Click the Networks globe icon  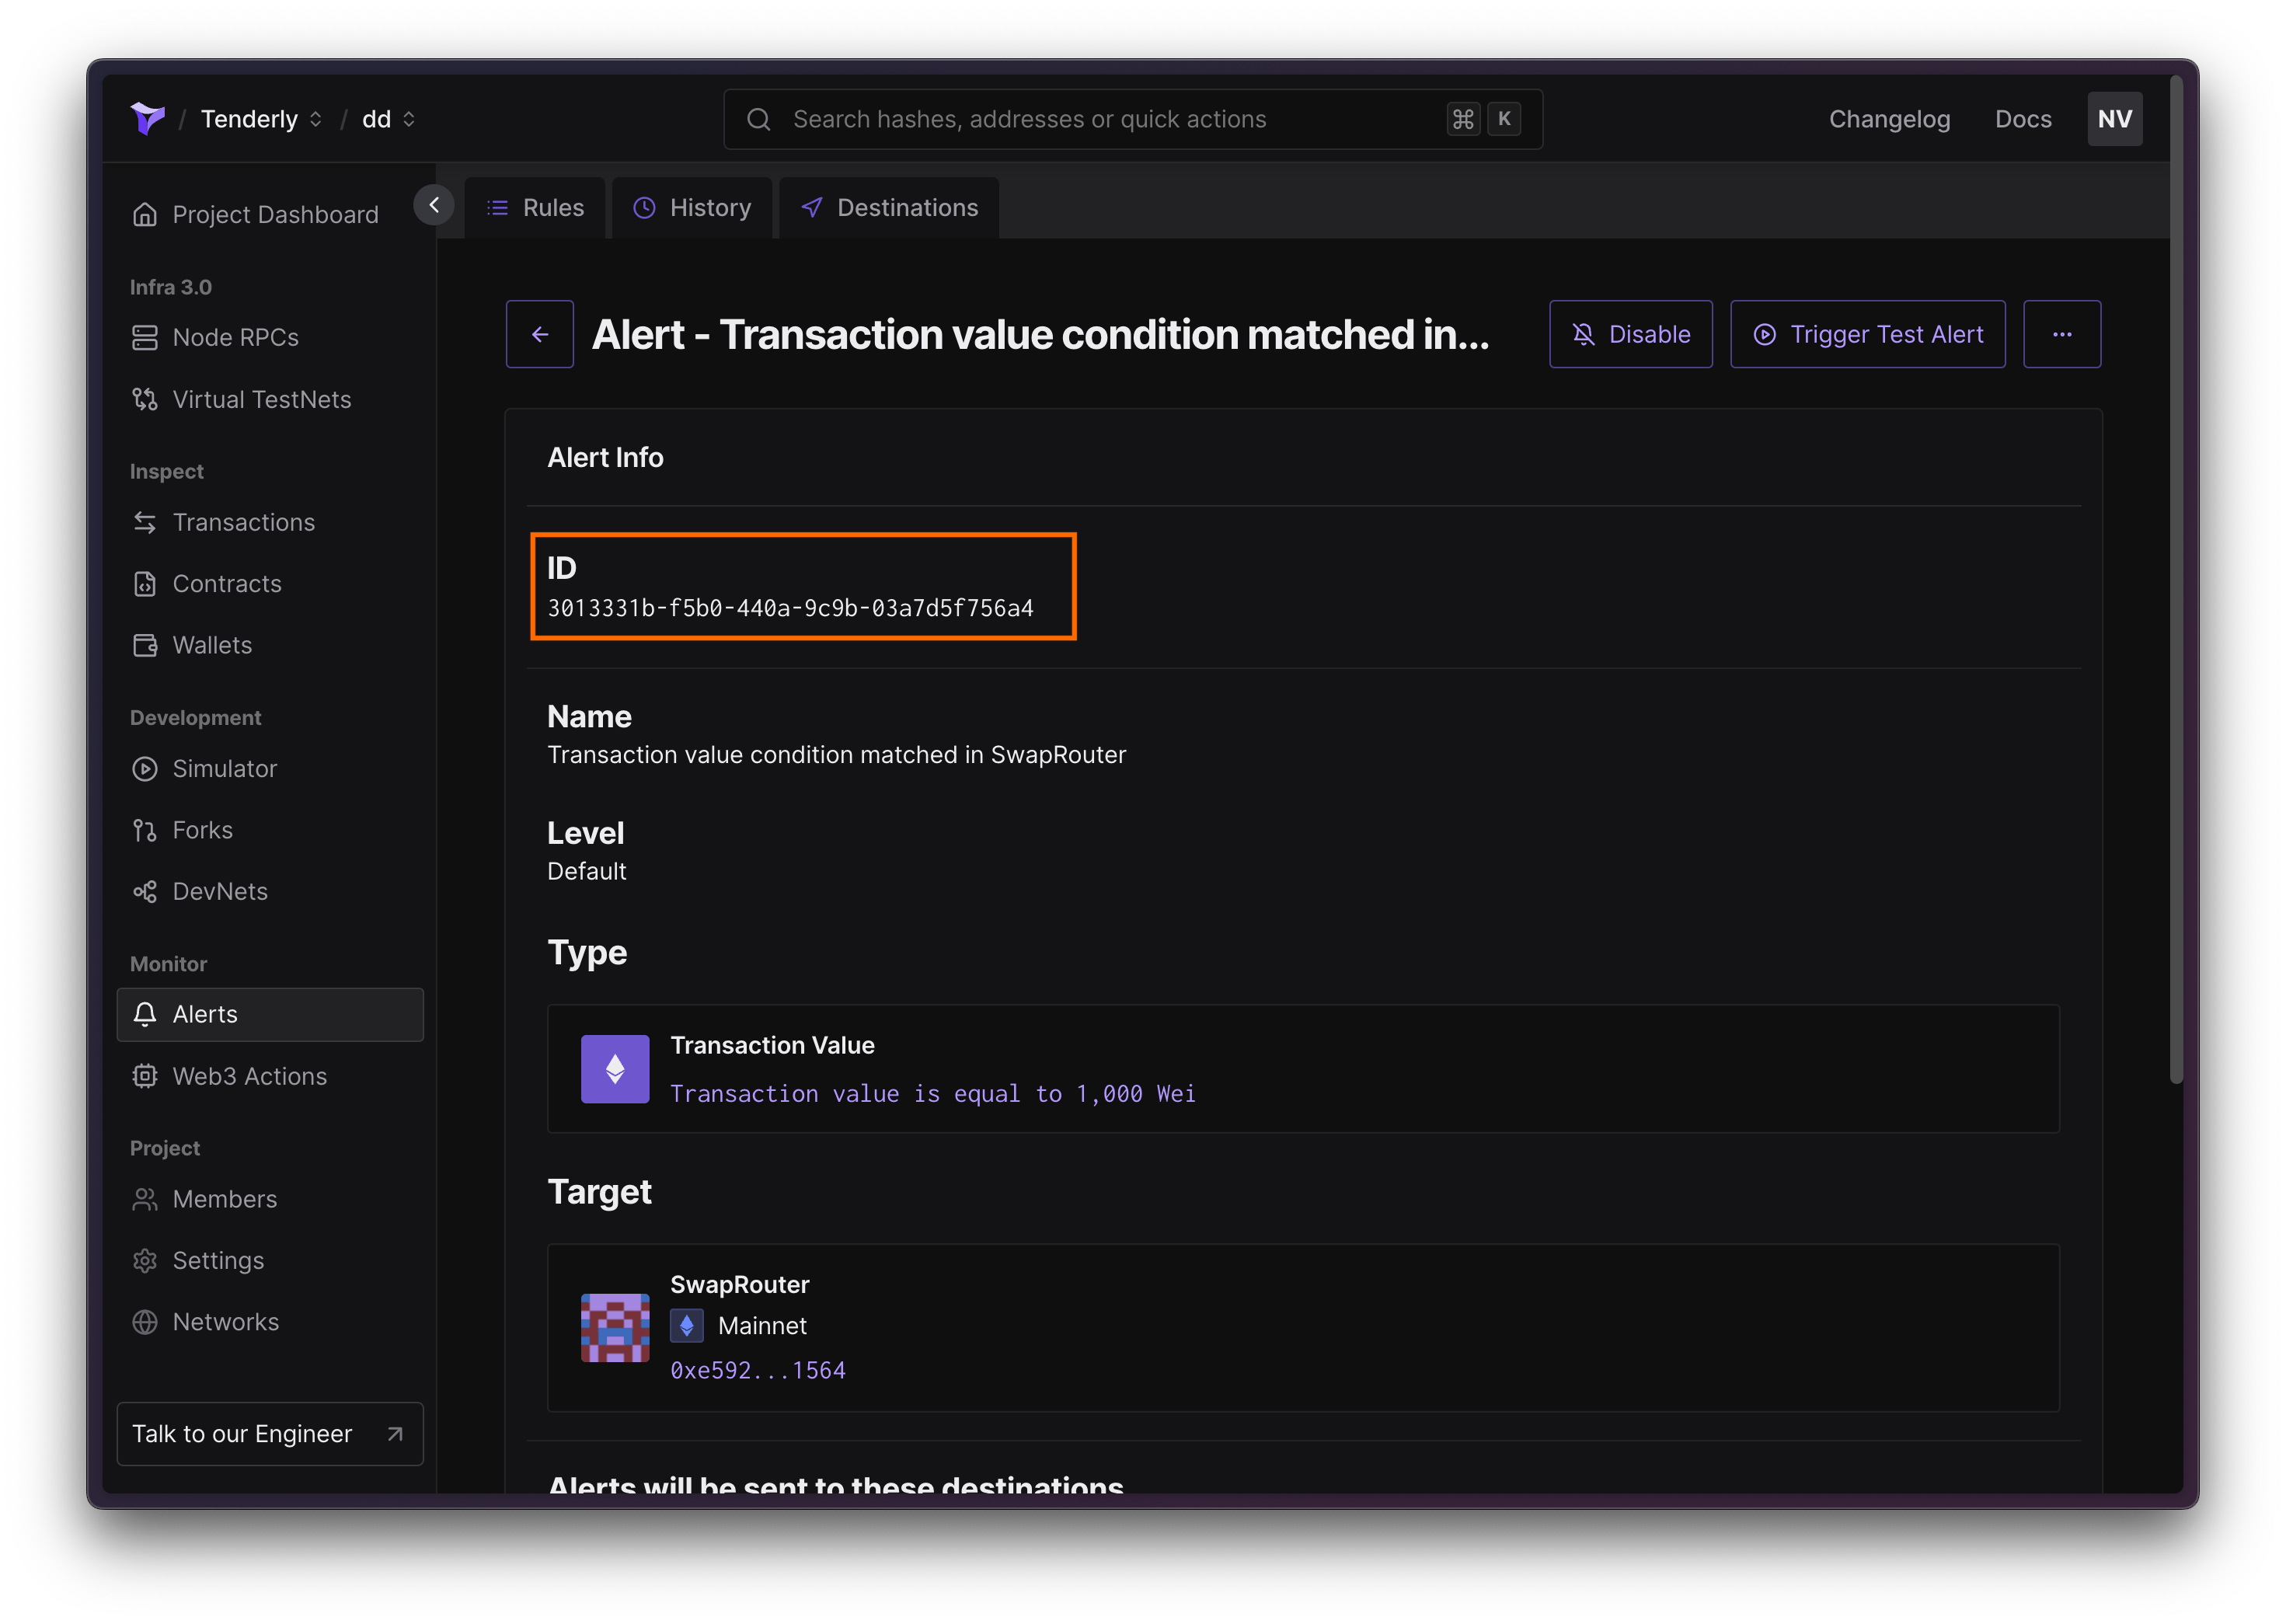[145, 1322]
